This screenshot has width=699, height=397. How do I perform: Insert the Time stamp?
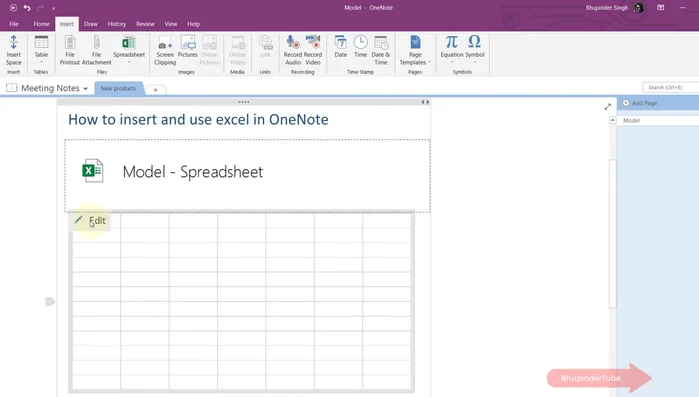point(360,47)
